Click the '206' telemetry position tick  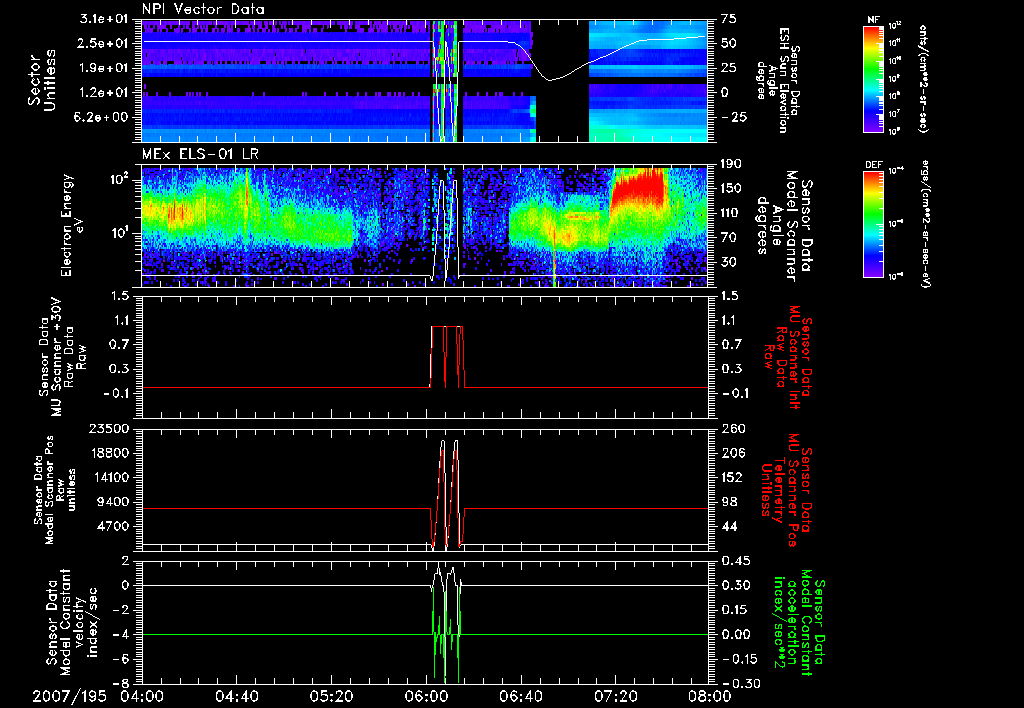click(x=731, y=453)
